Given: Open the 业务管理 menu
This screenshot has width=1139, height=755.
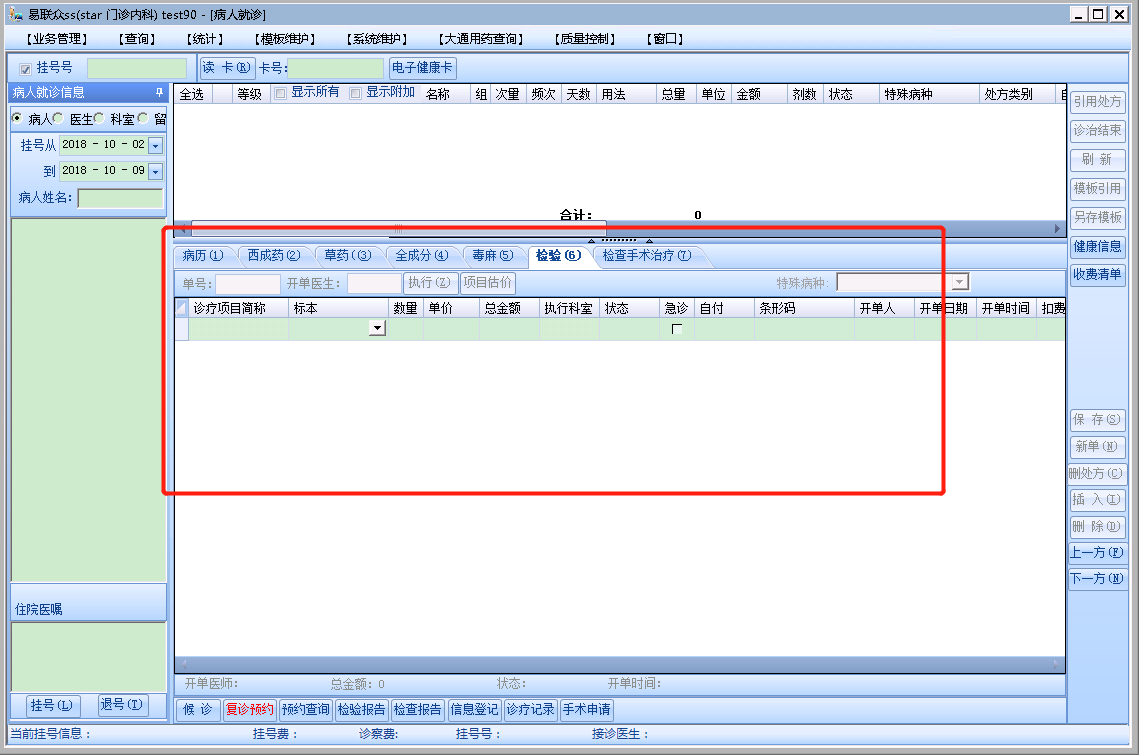Looking at the screenshot, I should (57, 39).
